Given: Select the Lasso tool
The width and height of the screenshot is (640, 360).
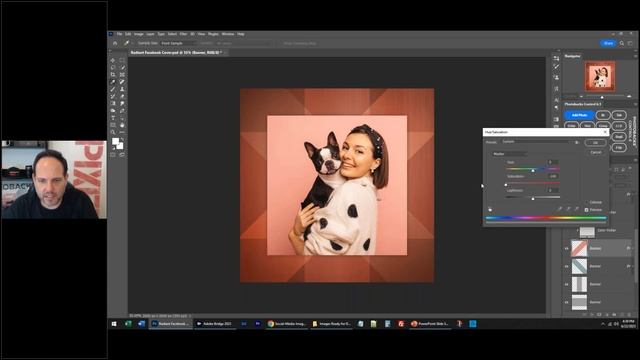Looking at the screenshot, I should coord(113,68).
